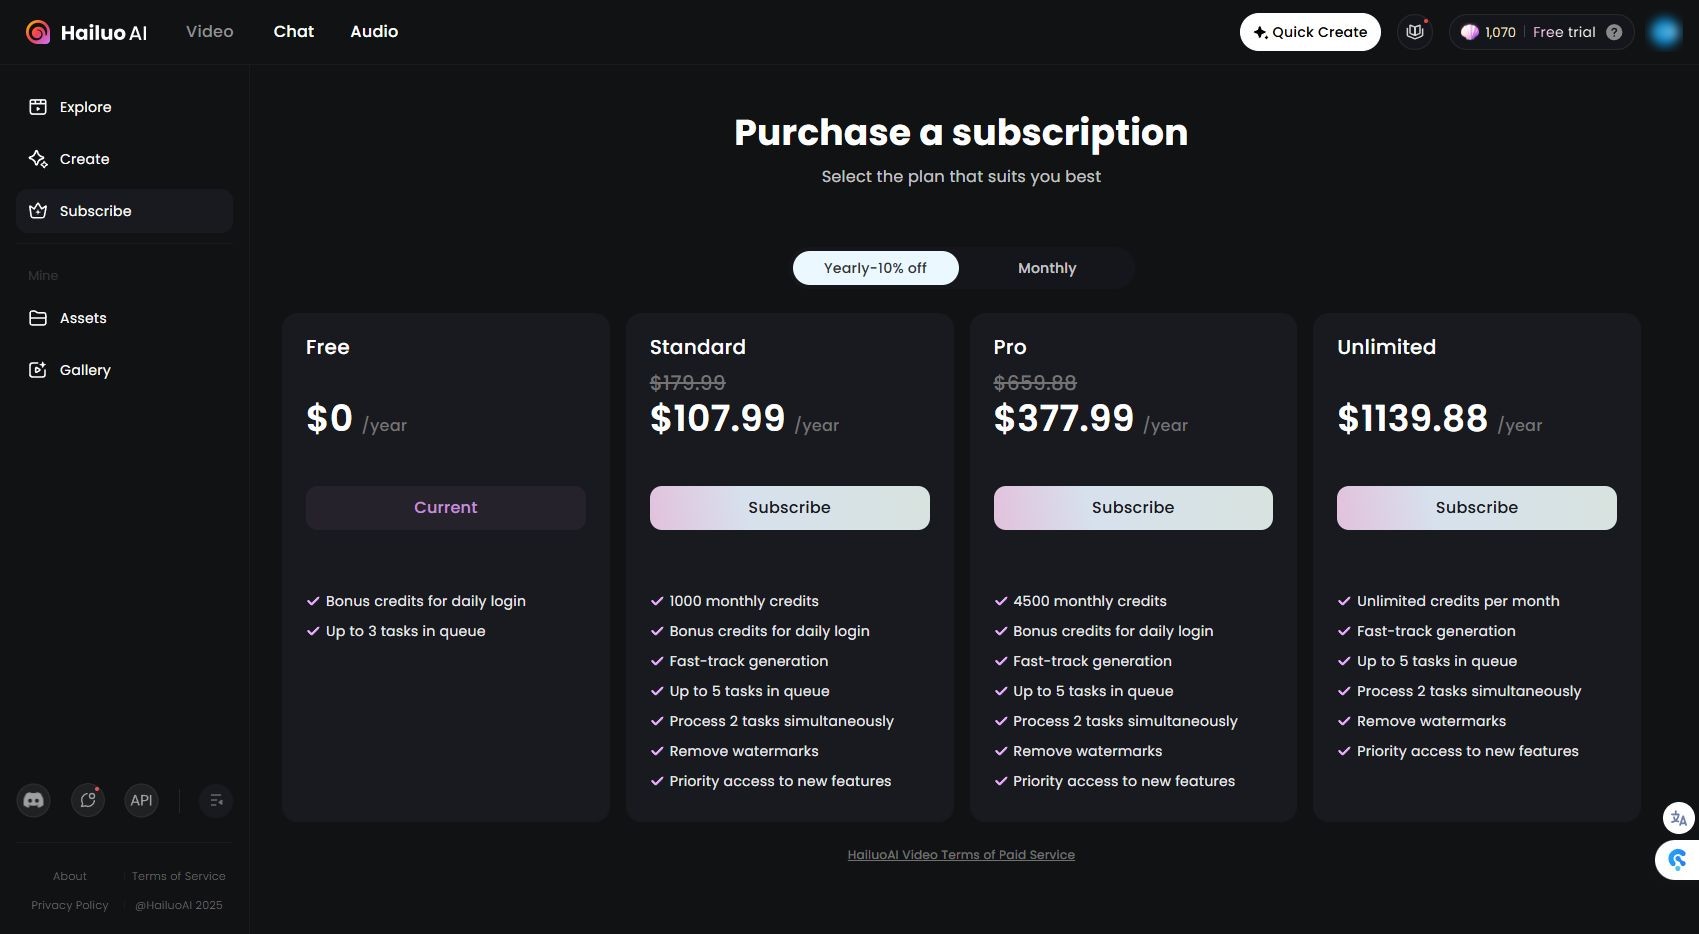Image resolution: width=1699 pixels, height=934 pixels.
Task: Open the Chat tab
Action: 293,32
